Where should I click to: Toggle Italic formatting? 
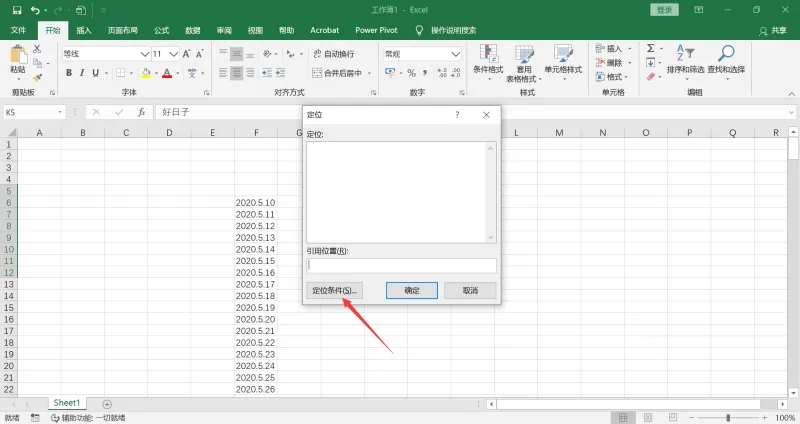click(82, 73)
